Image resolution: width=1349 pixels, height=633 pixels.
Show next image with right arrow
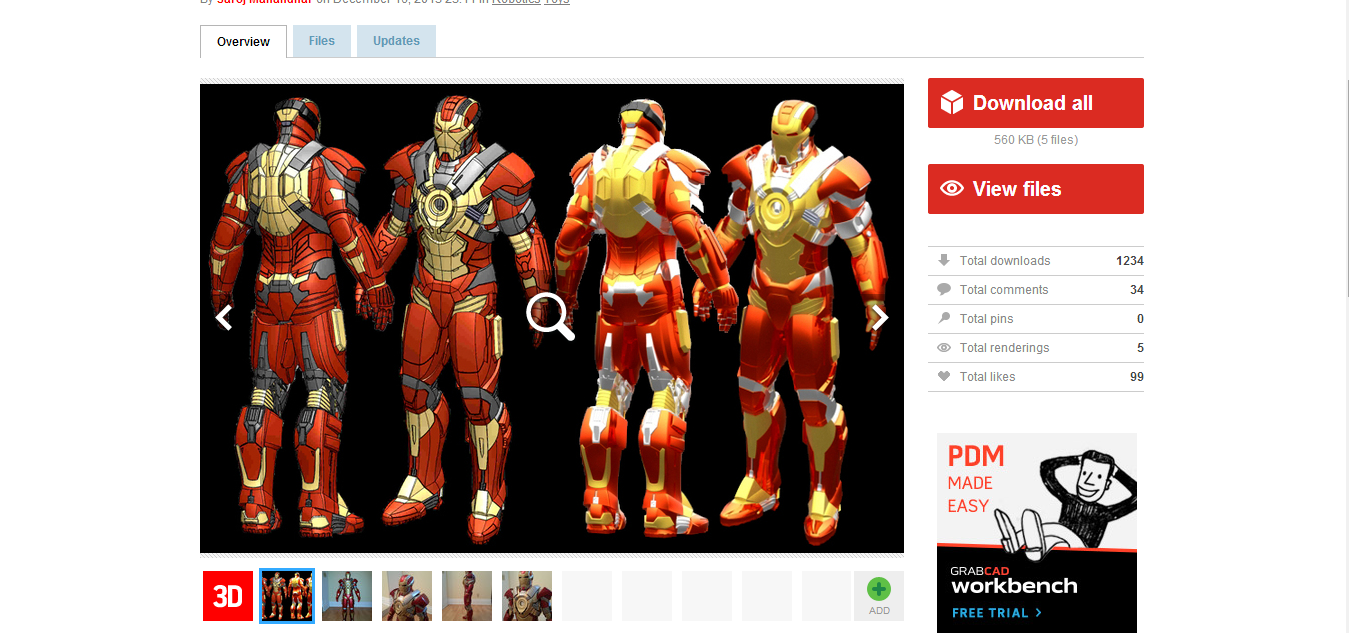point(880,318)
